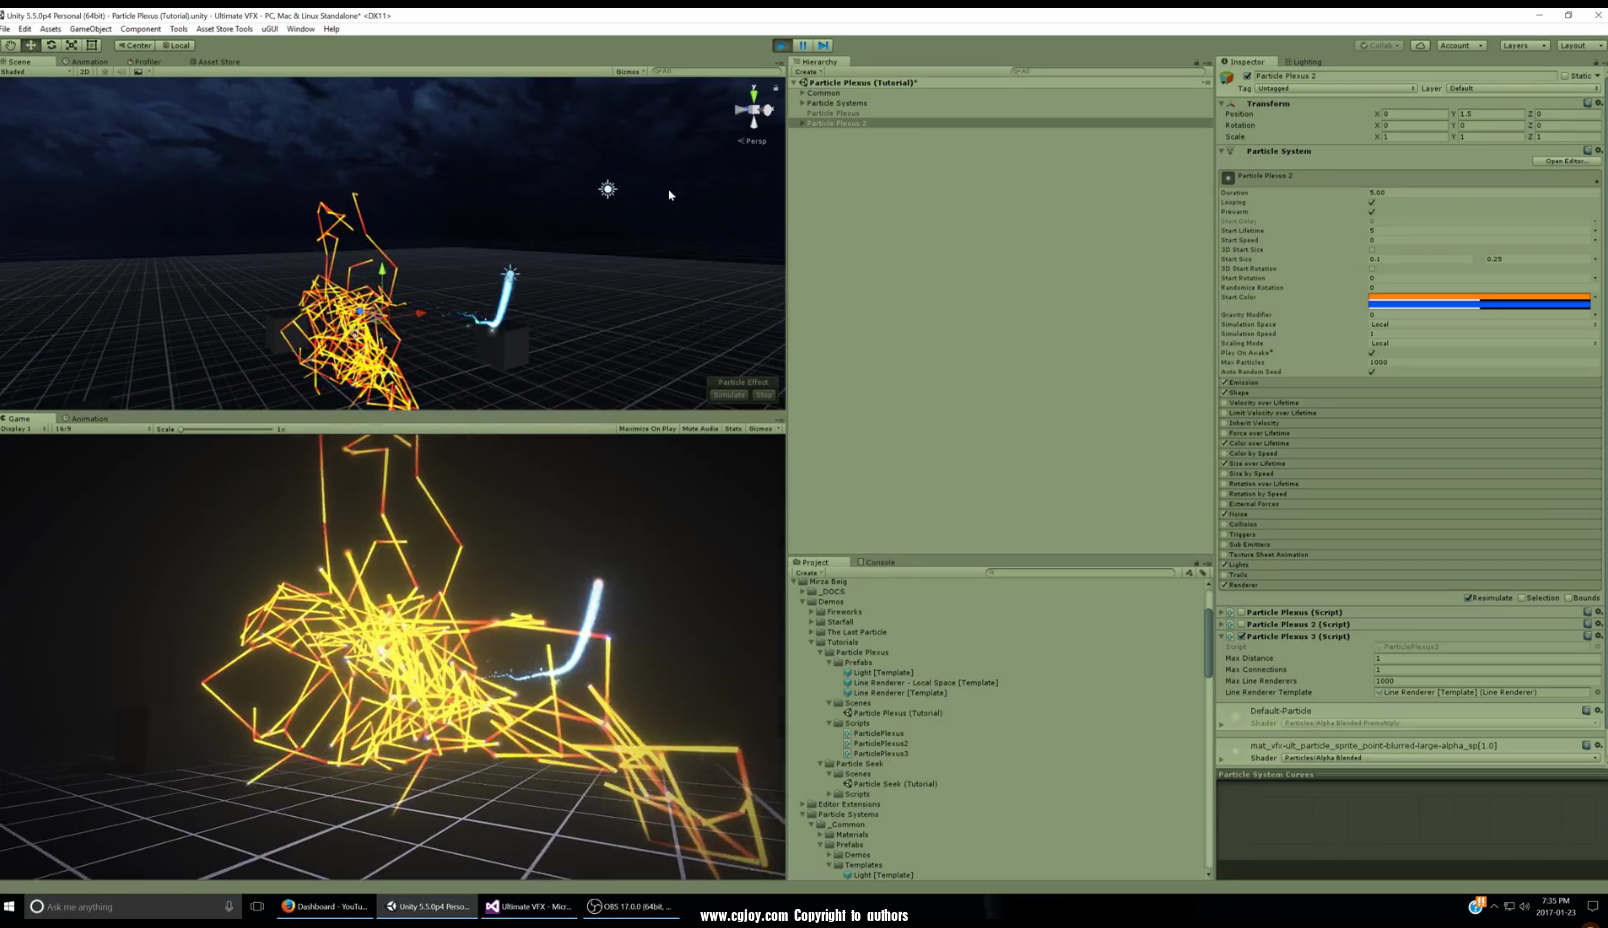The height and width of the screenshot is (928, 1608).
Task: Open Task View in taskbar
Action: point(257,906)
